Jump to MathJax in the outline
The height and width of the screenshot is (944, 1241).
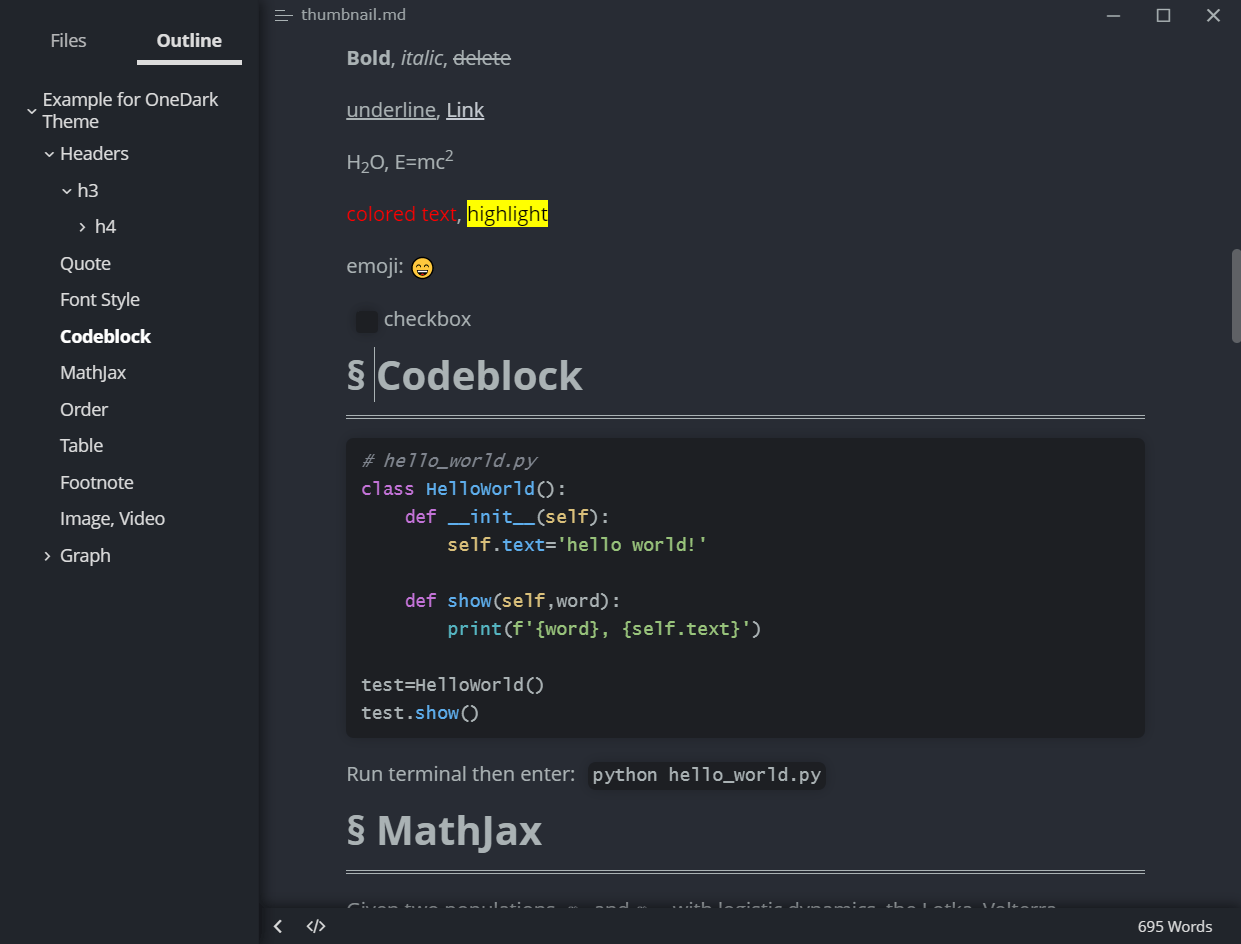click(93, 373)
